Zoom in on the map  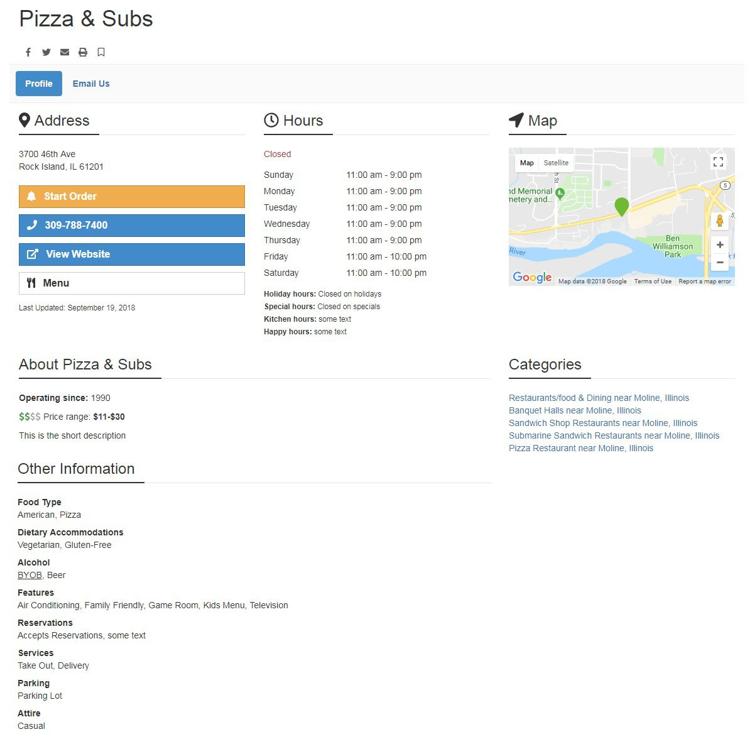pos(719,245)
